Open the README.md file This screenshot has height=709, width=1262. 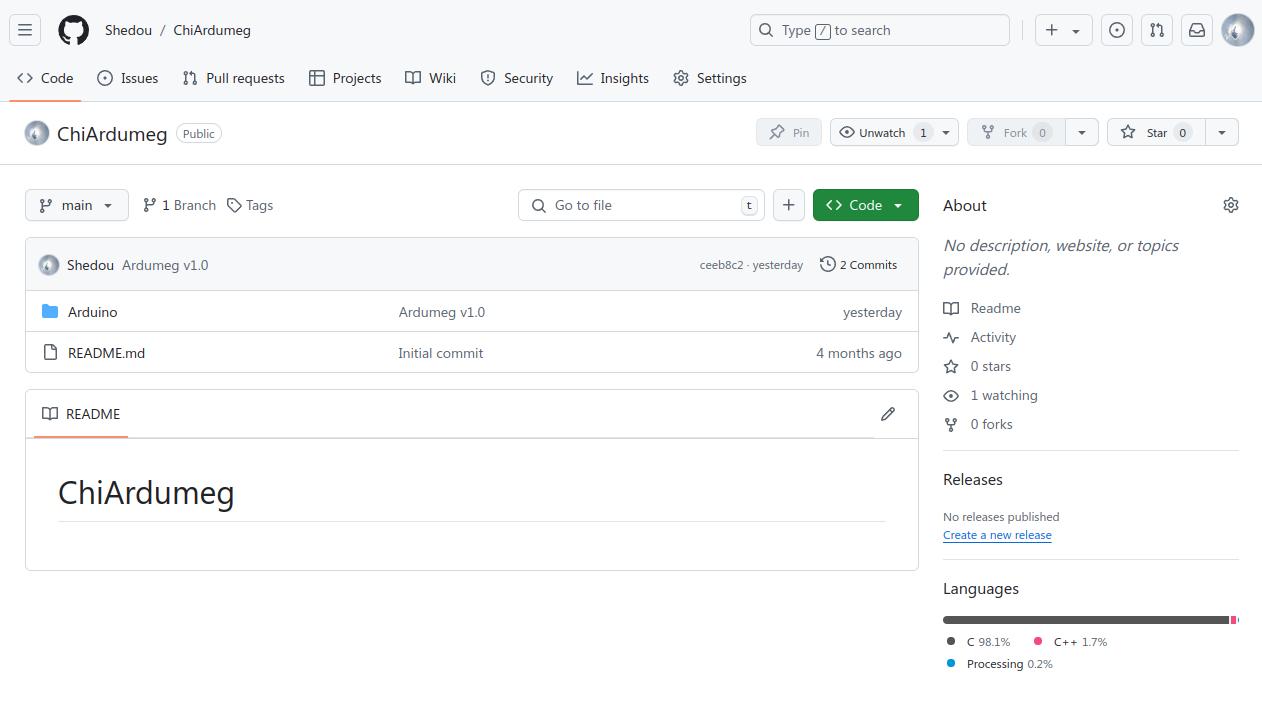[x=106, y=353]
